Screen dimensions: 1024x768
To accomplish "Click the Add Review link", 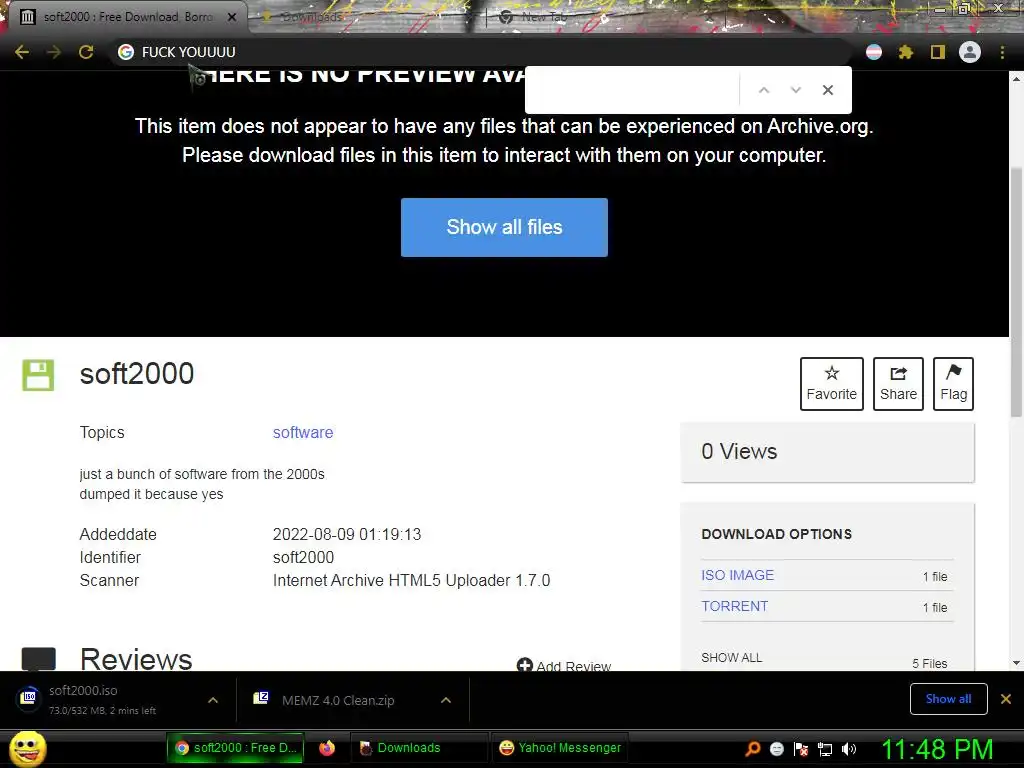I will 564,665.
